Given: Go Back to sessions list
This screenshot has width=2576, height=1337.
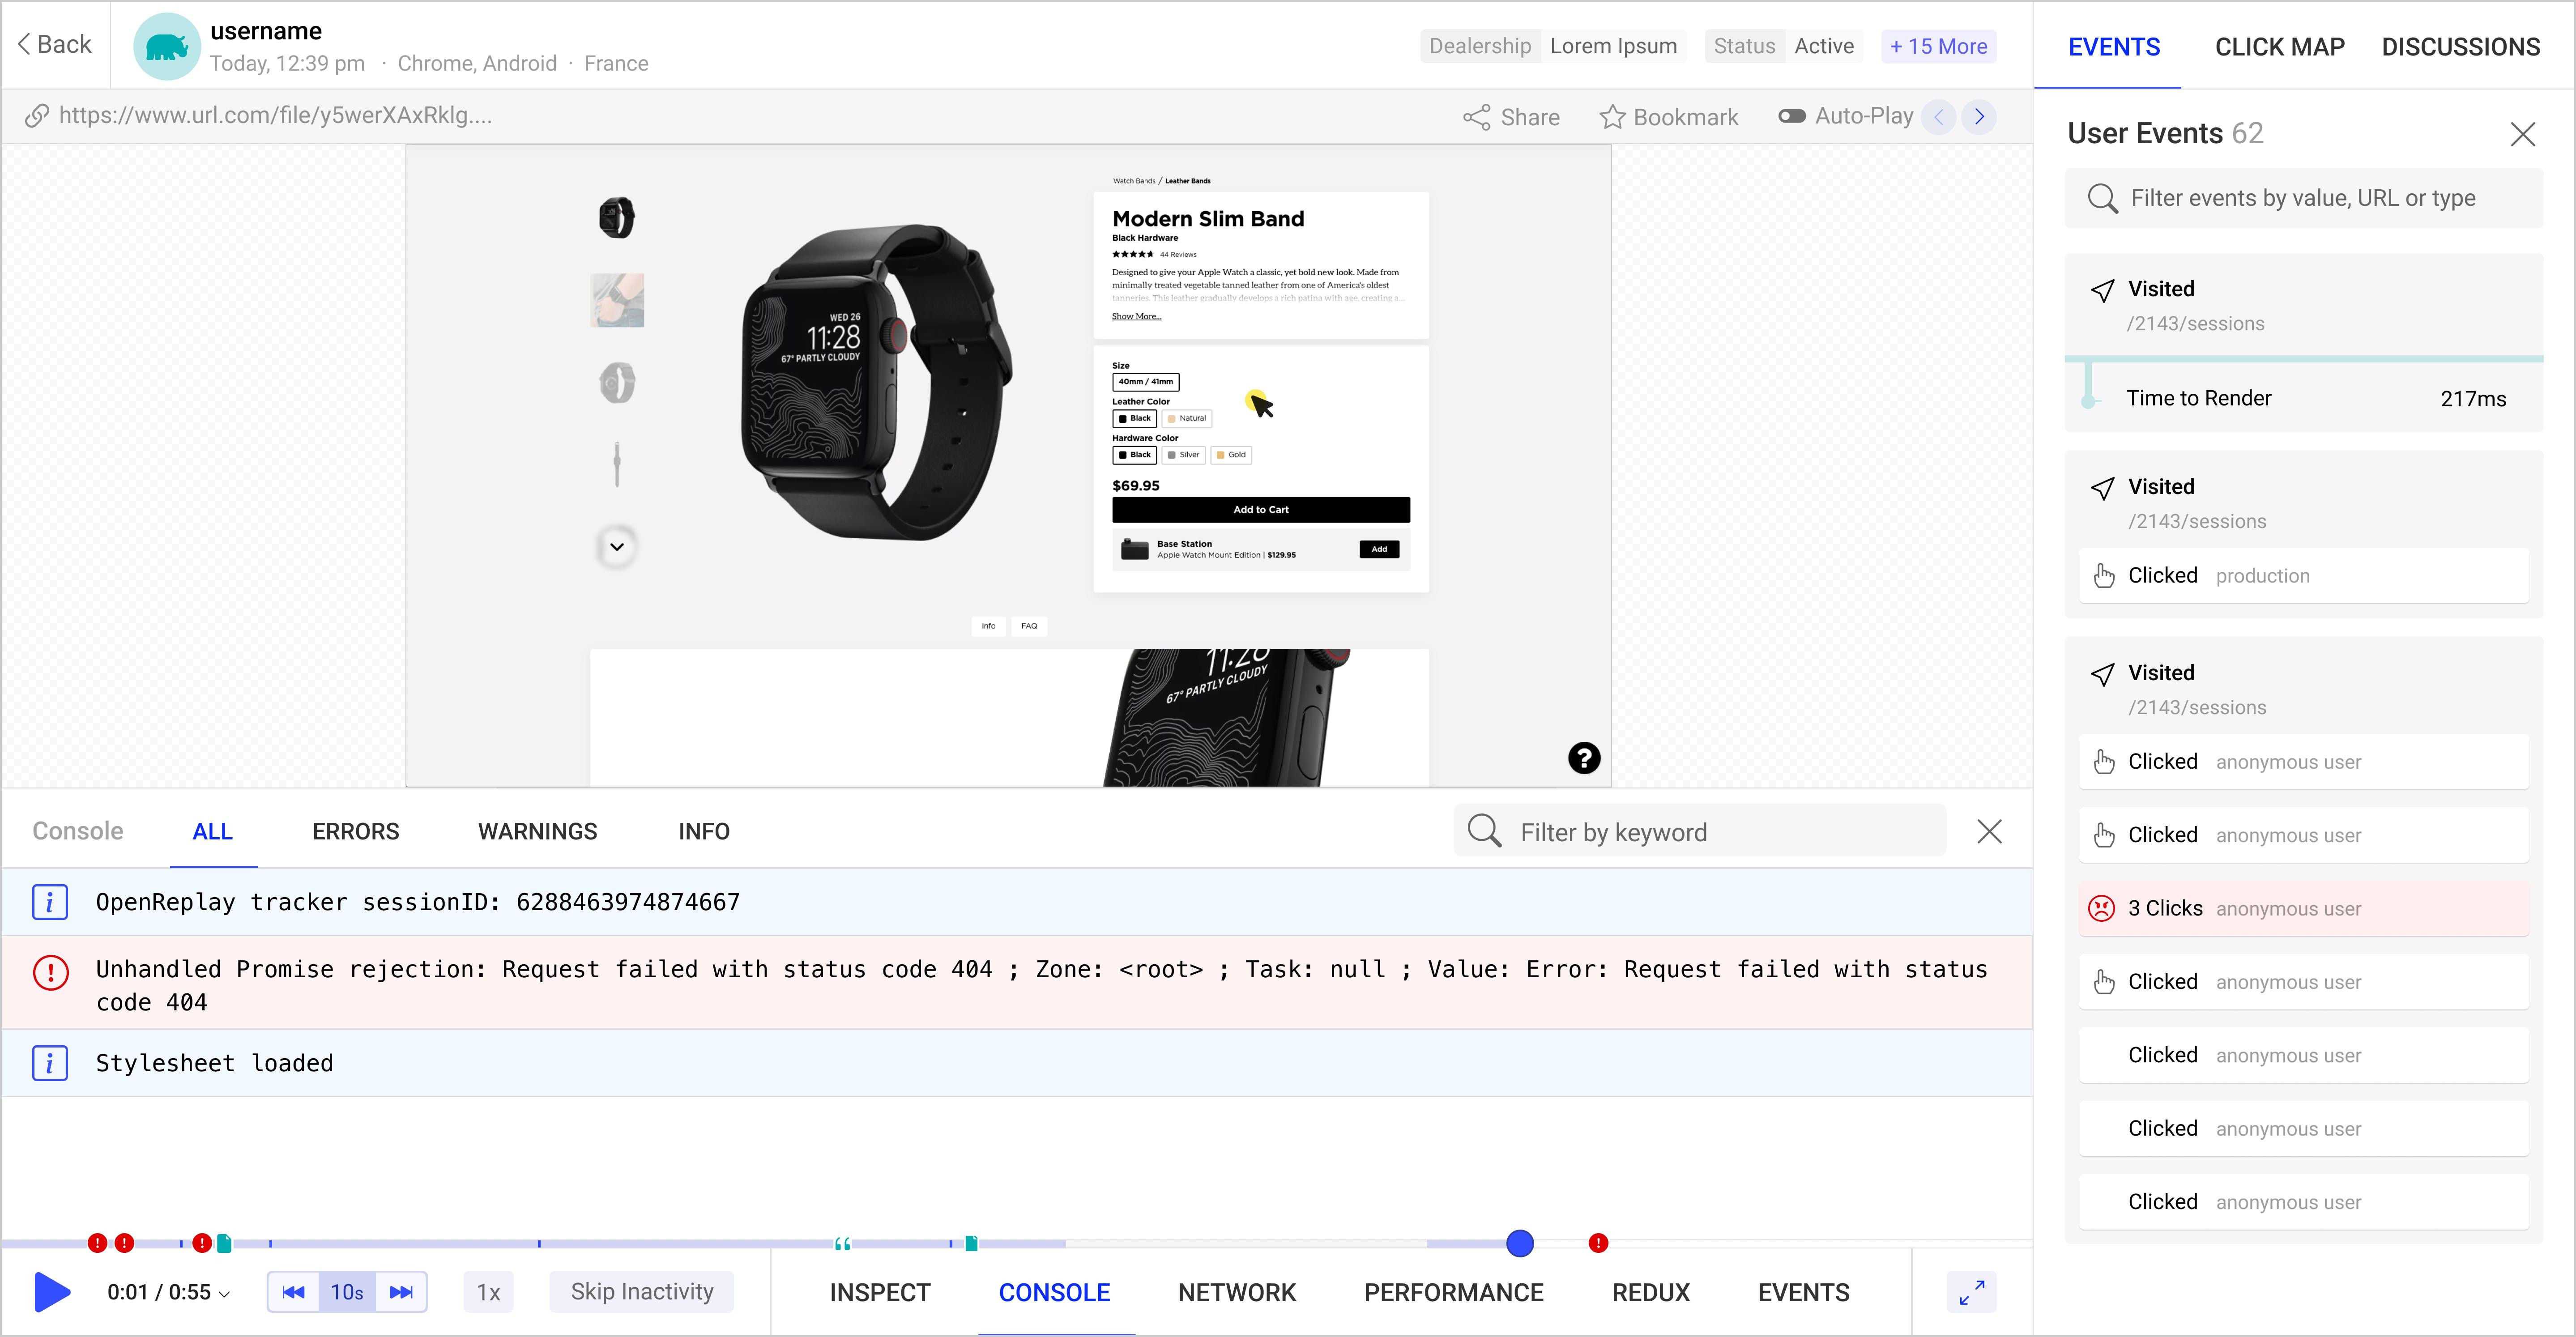Looking at the screenshot, I should [55, 44].
